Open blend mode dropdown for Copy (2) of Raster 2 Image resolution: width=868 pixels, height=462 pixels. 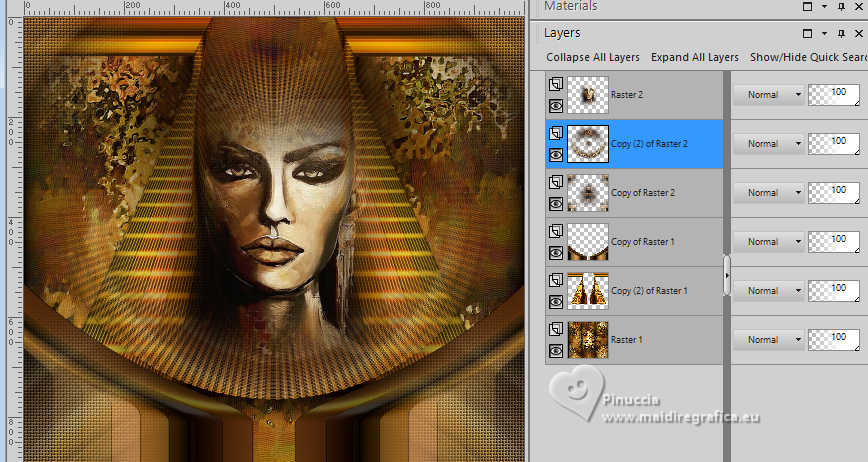(769, 144)
